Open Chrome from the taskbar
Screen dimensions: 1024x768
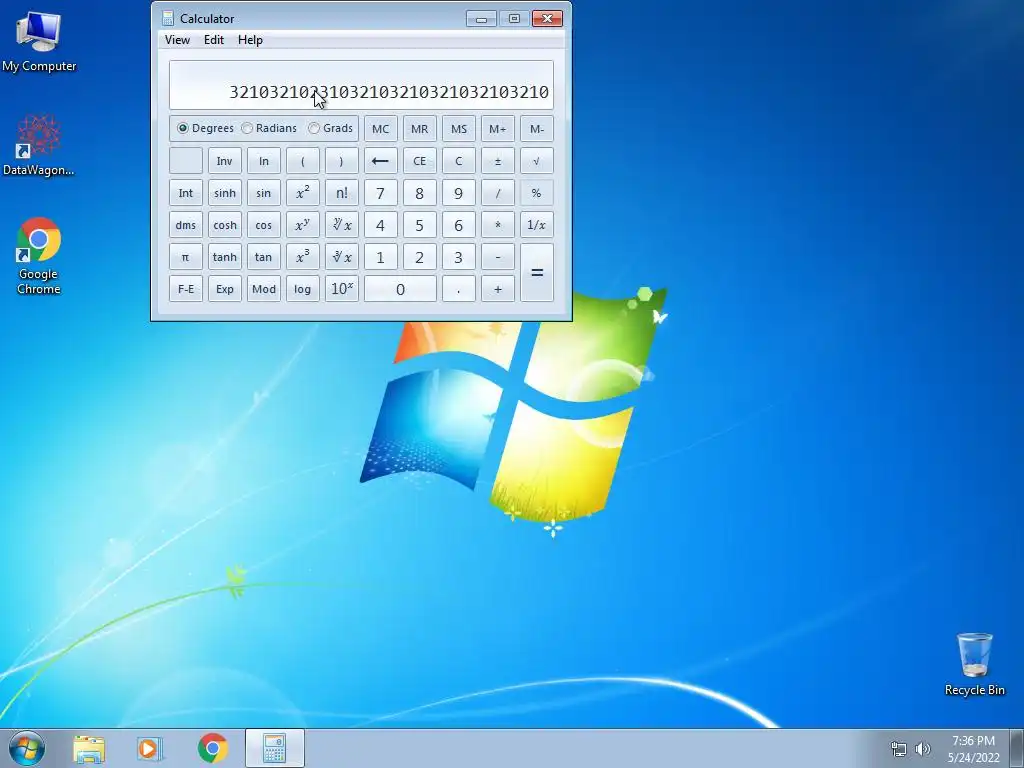[x=212, y=748]
